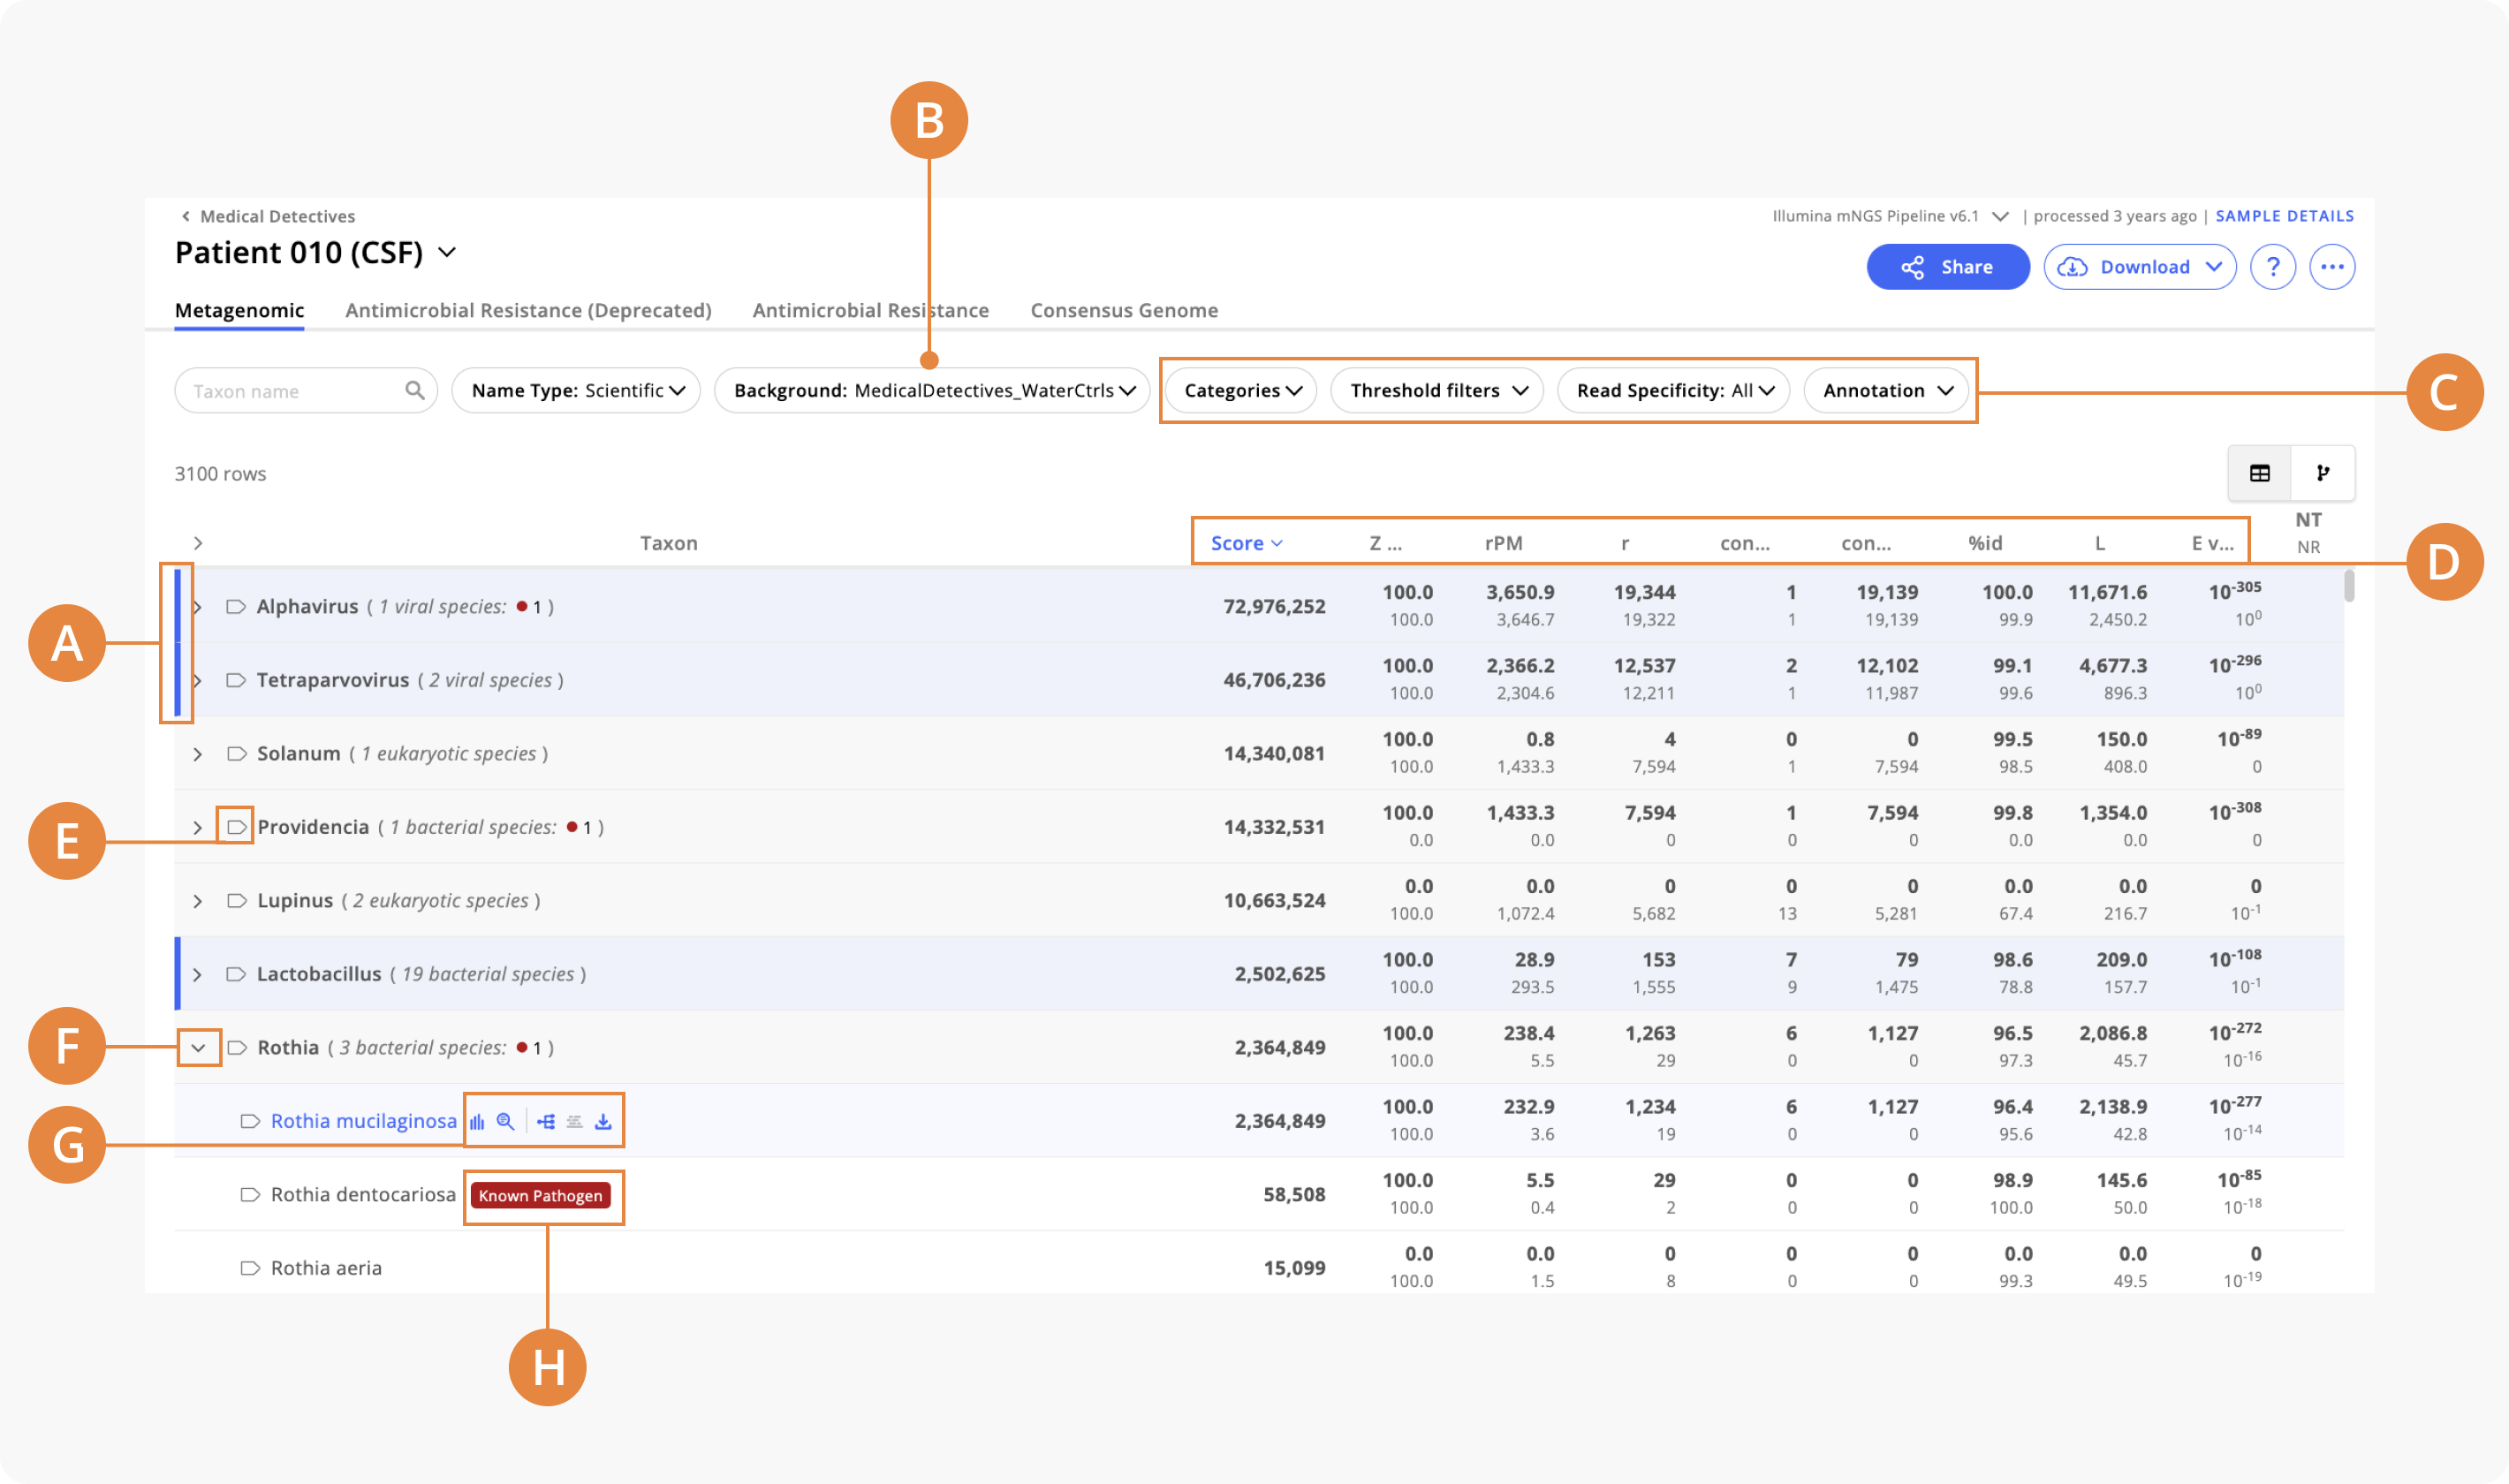Viewport: 2509px width, 1484px height.
Task: Open the Name Type dropdown
Action: 576,390
